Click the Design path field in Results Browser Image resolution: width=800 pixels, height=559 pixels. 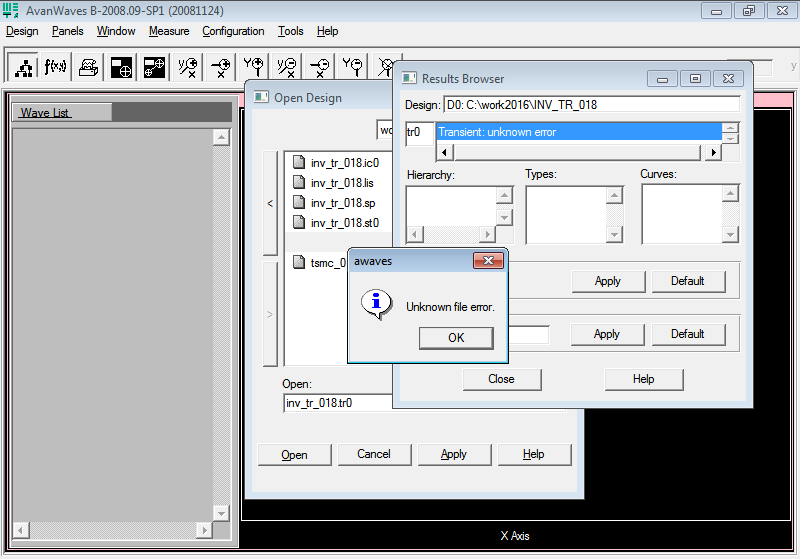592,105
